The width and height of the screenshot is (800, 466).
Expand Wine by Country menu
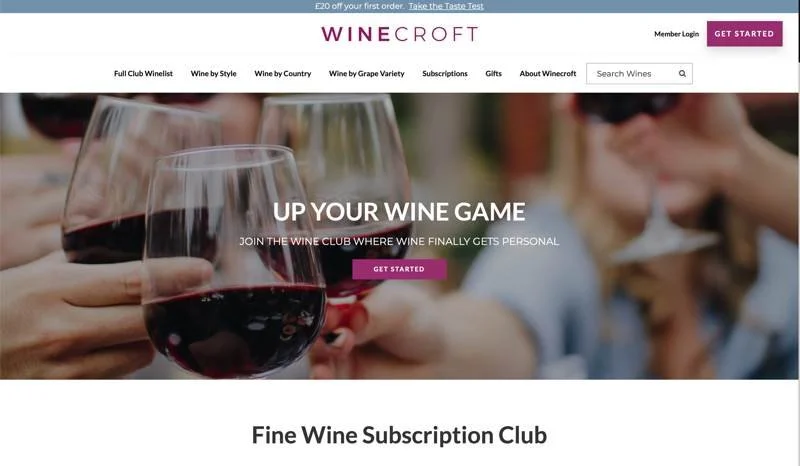pyautogui.click(x=283, y=73)
